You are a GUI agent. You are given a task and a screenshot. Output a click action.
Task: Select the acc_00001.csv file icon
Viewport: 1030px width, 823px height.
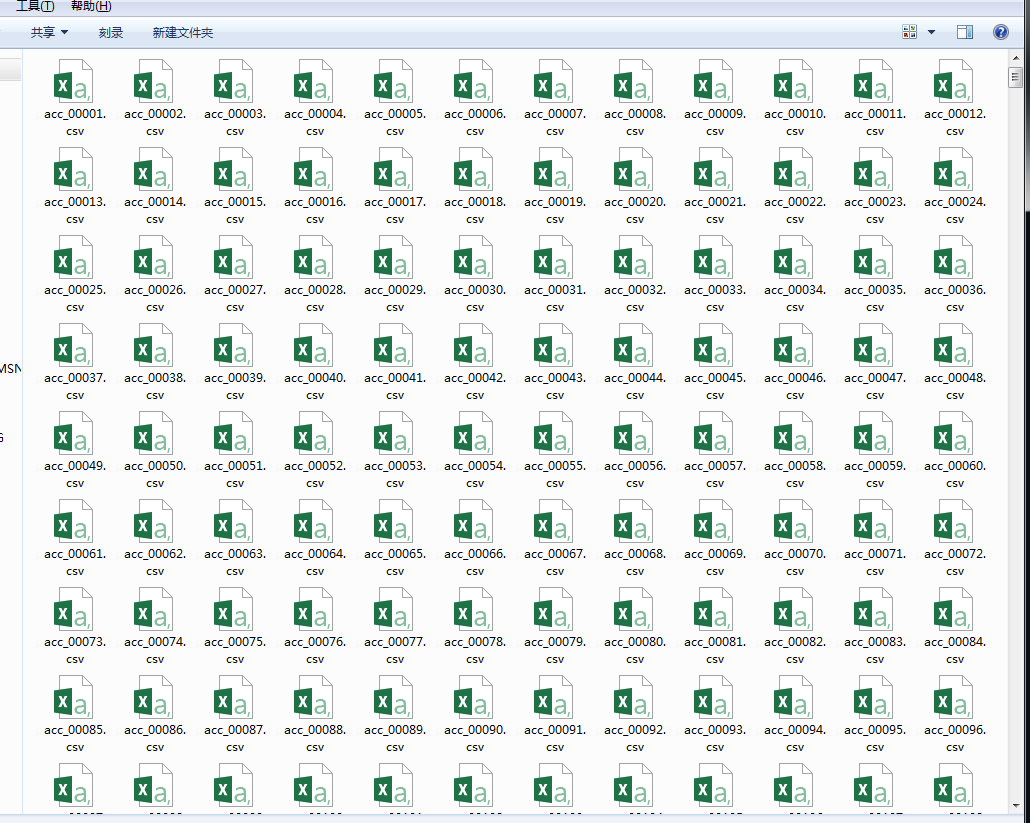[x=74, y=81]
